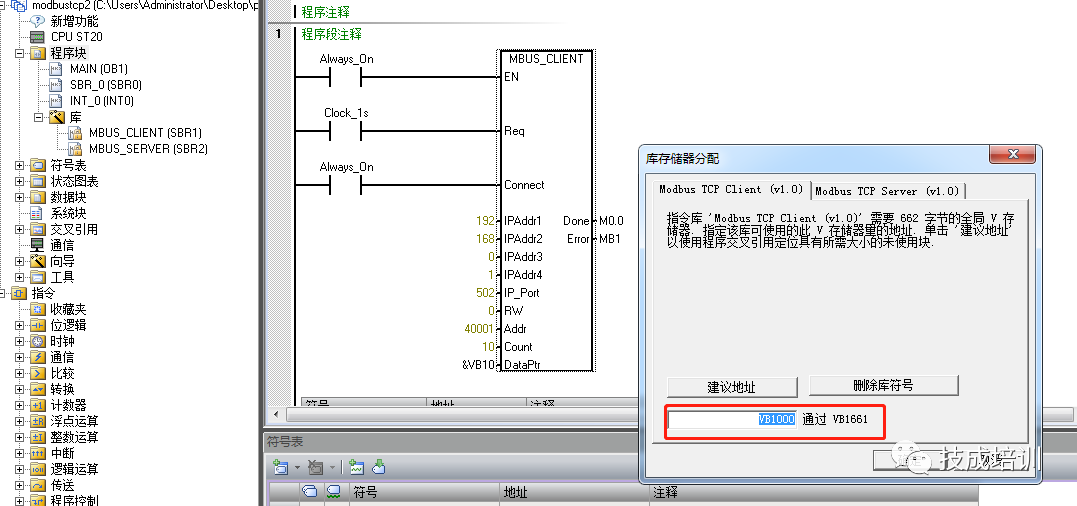Click the 收藏夹 favorites icon
The height and width of the screenshot is (506, 1077).
click(37, 310)
